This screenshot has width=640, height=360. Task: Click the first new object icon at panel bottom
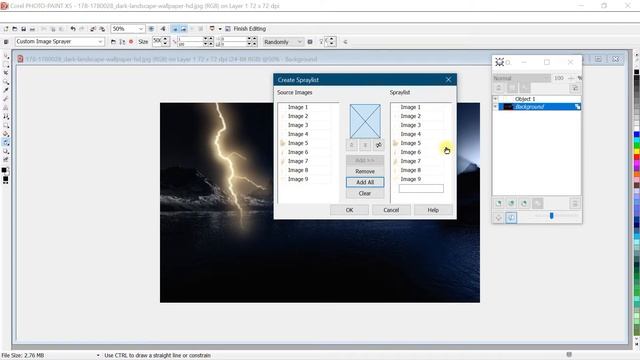498,203
